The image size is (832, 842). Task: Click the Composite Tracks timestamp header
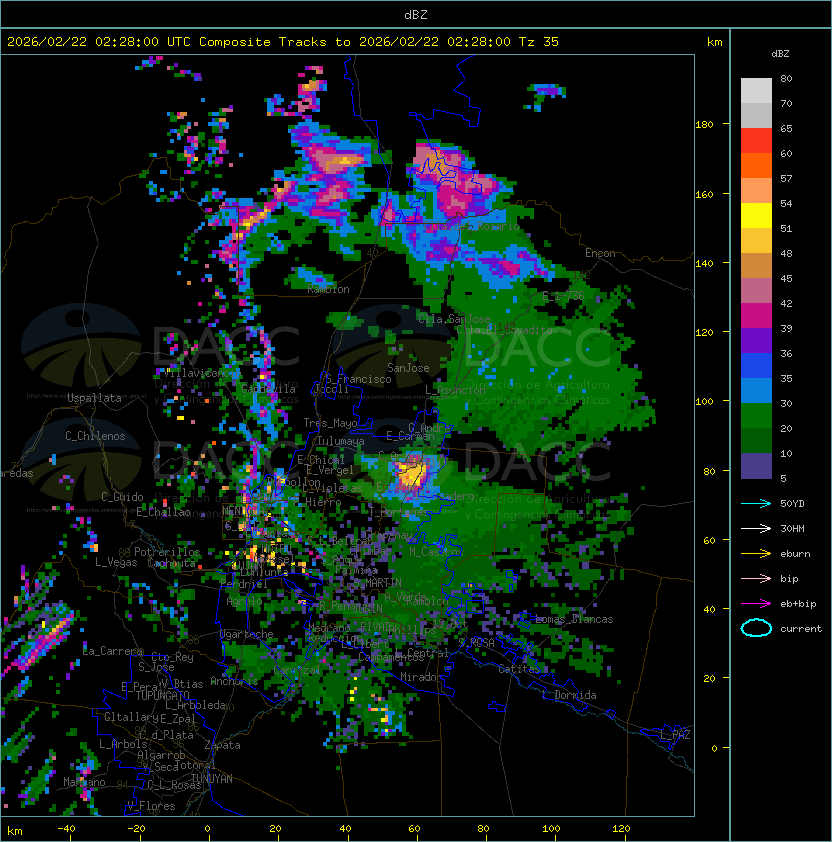pos(283,42)
